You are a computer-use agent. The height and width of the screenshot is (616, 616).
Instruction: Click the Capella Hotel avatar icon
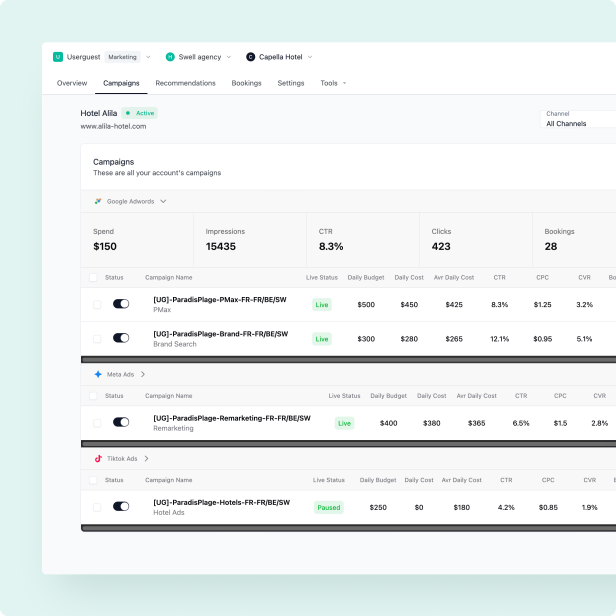click(250, 57)
